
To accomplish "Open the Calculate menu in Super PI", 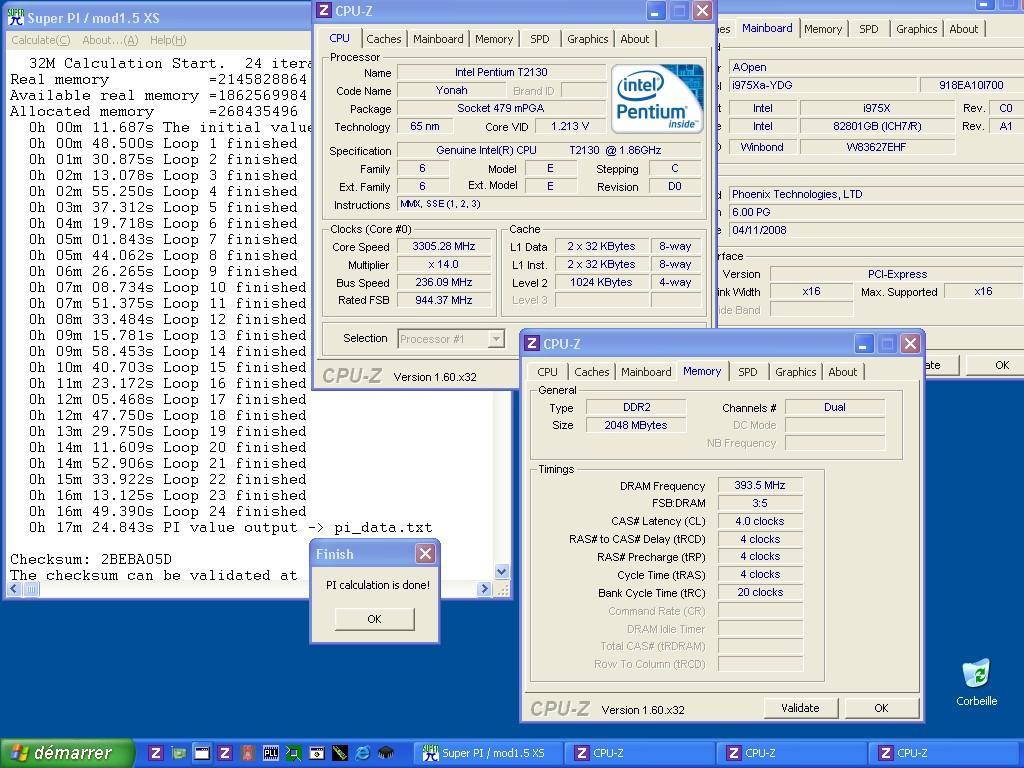I will 40,40.
